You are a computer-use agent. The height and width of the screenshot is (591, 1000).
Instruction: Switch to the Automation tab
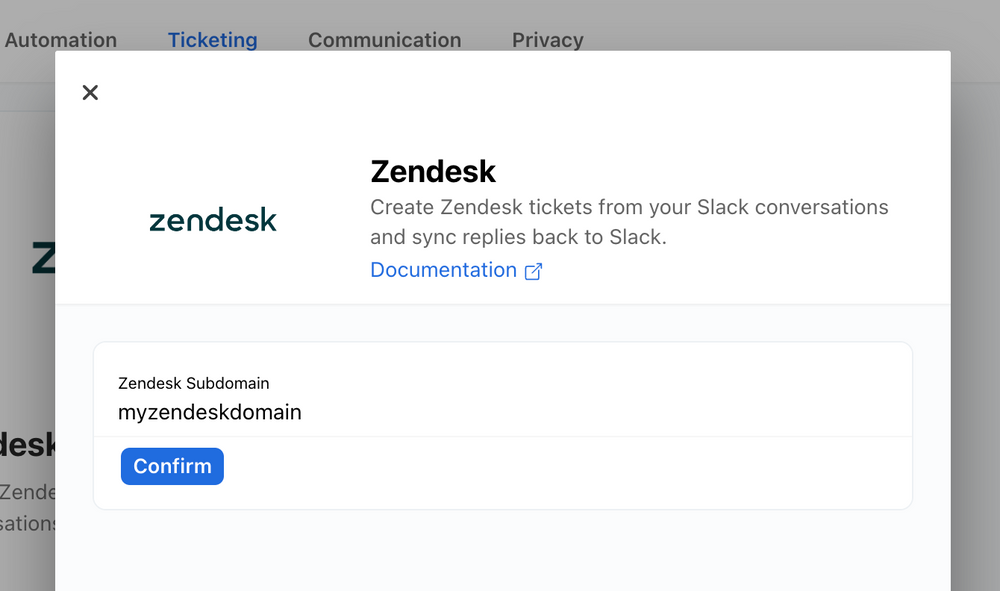[x=60, y=40]
